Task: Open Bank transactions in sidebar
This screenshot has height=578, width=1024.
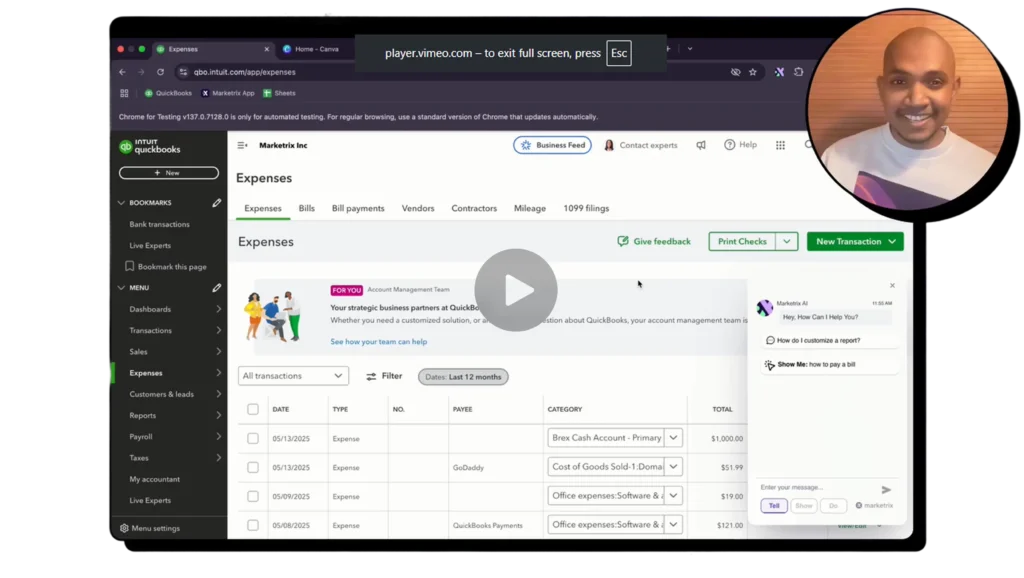Action: click(159, 224)
